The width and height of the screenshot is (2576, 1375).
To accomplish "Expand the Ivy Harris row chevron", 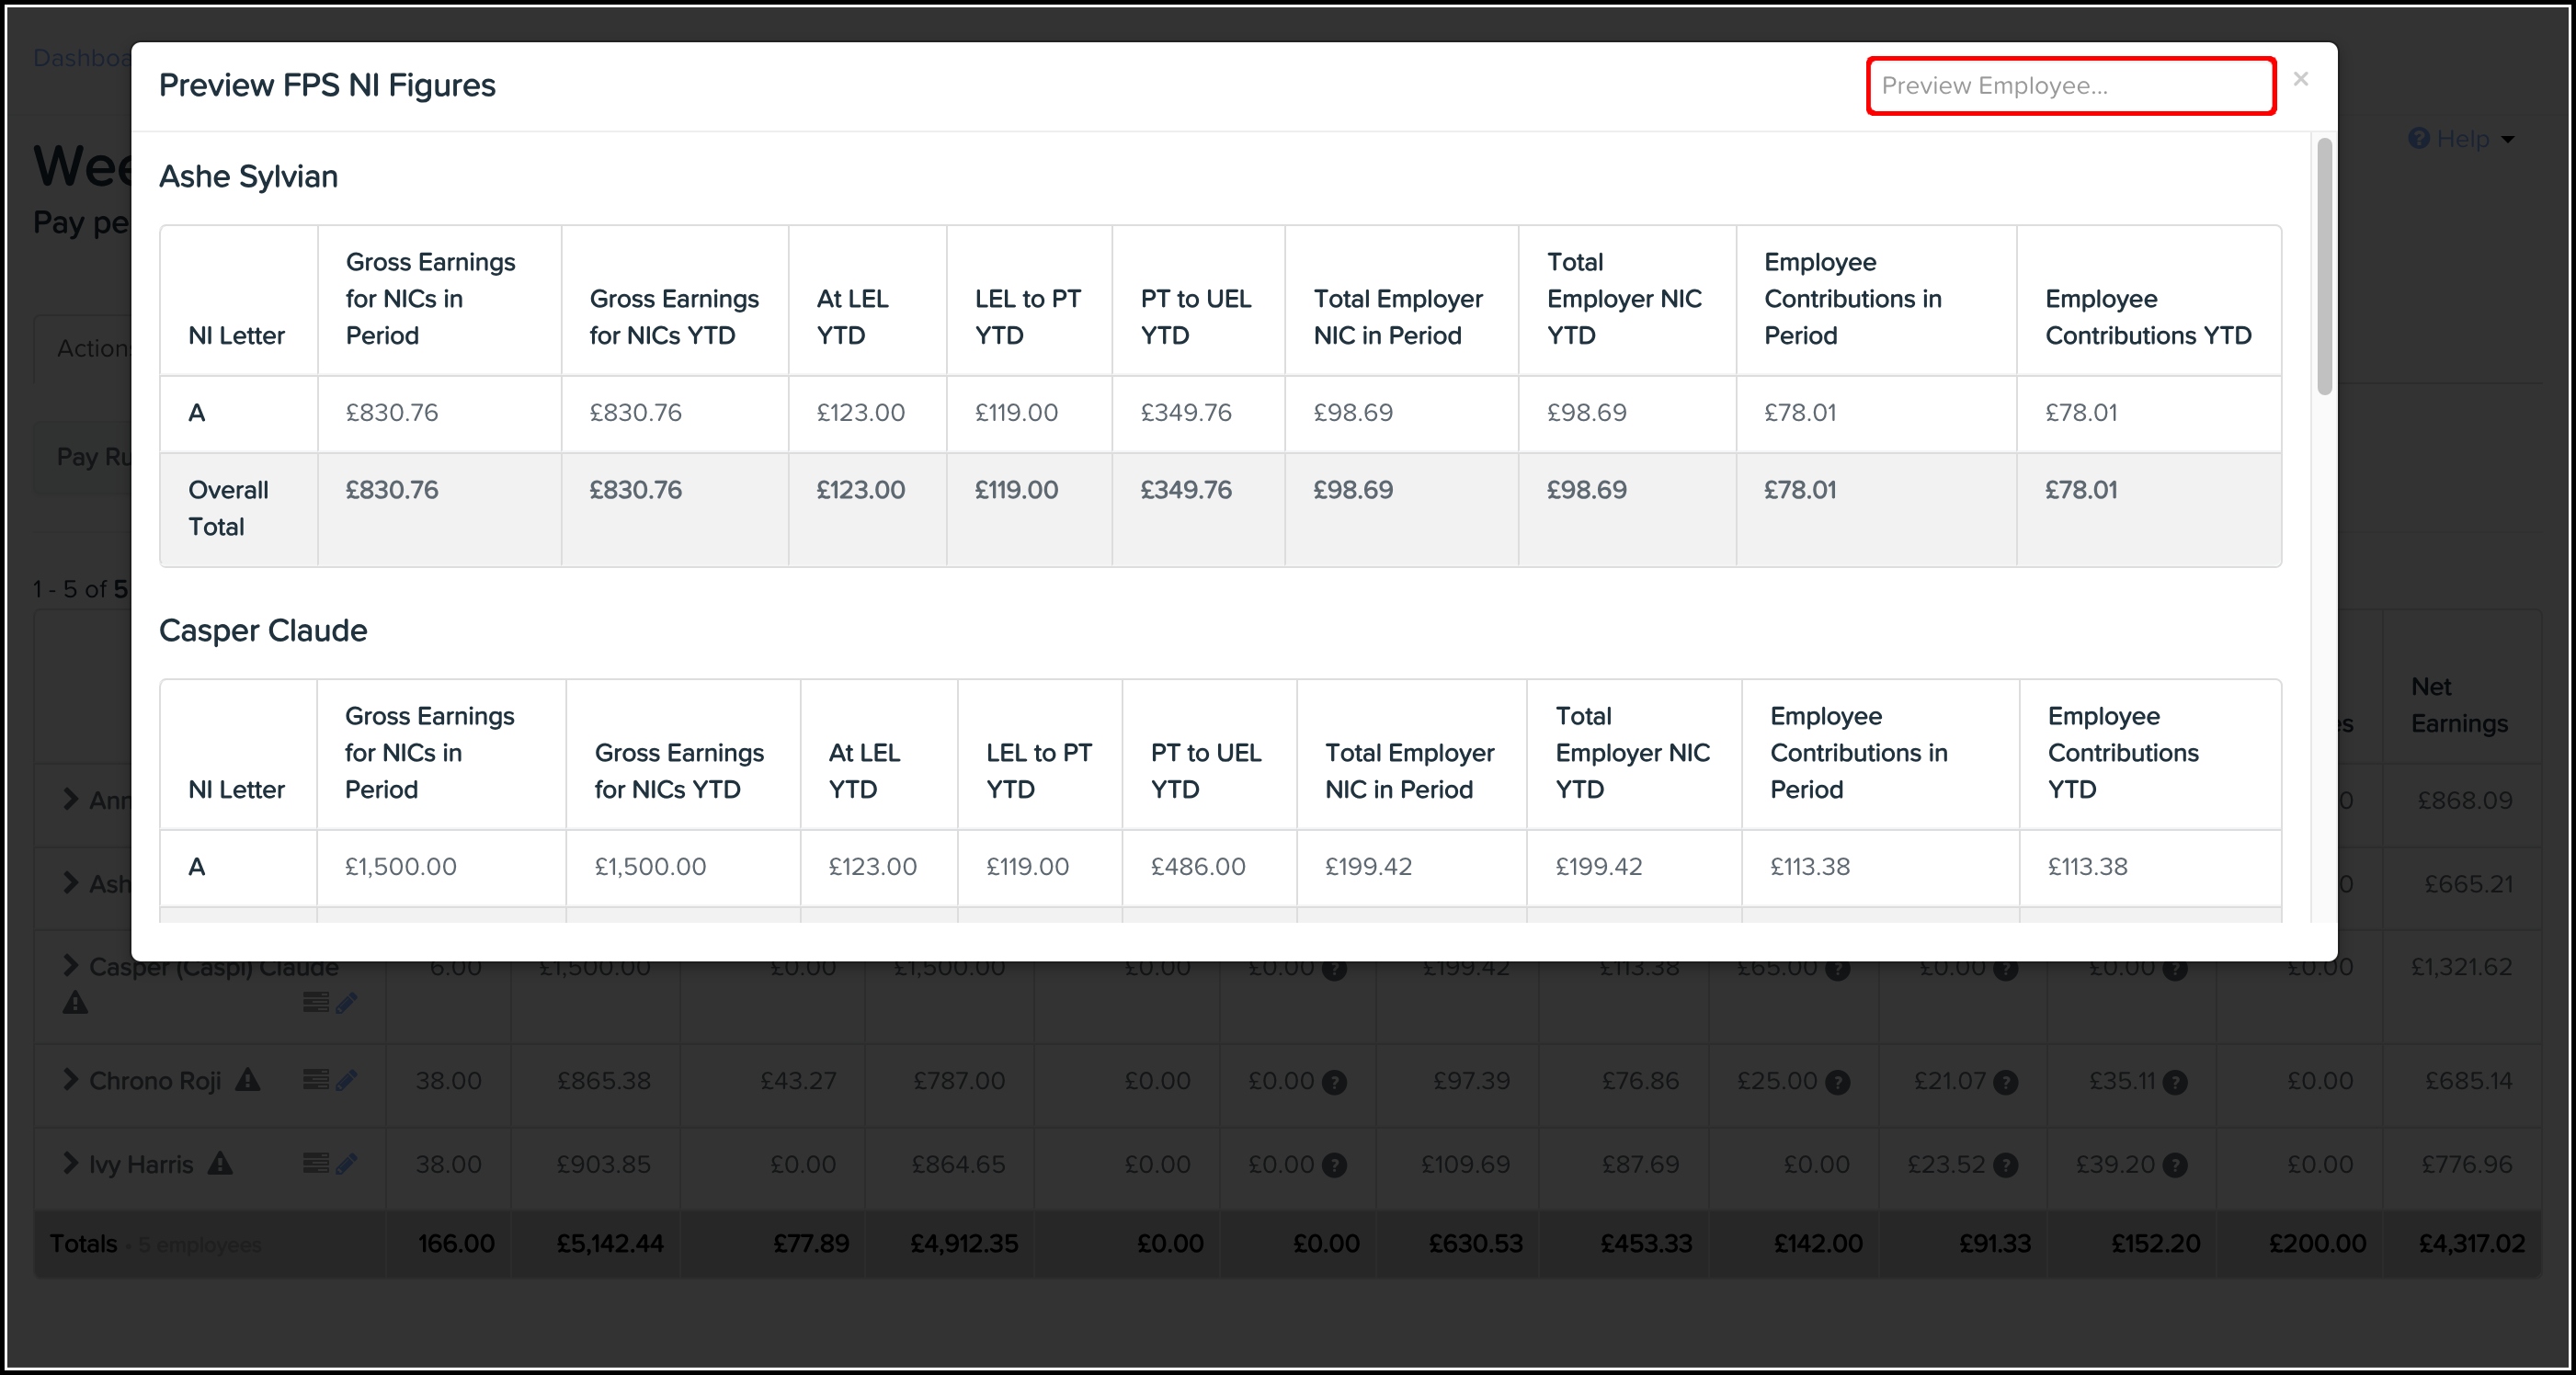I will (x=70, y=1163).
